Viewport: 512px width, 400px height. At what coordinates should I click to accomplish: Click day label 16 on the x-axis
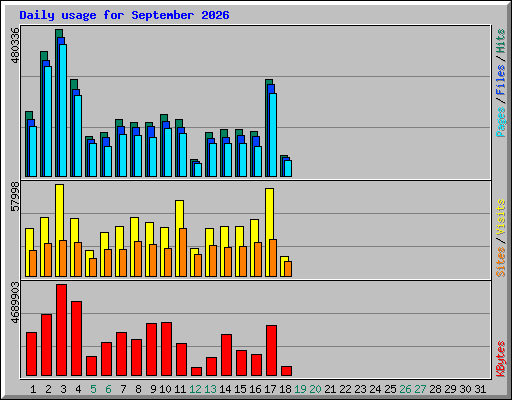pyautogui.click(x=255, y=389)
